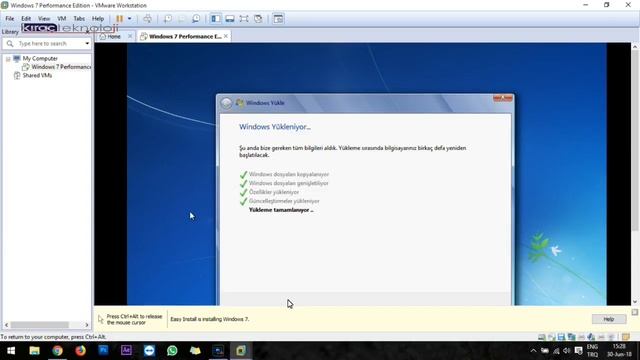
Task: Open TeamViewer from the taskbar
Action: coord(149,351)
